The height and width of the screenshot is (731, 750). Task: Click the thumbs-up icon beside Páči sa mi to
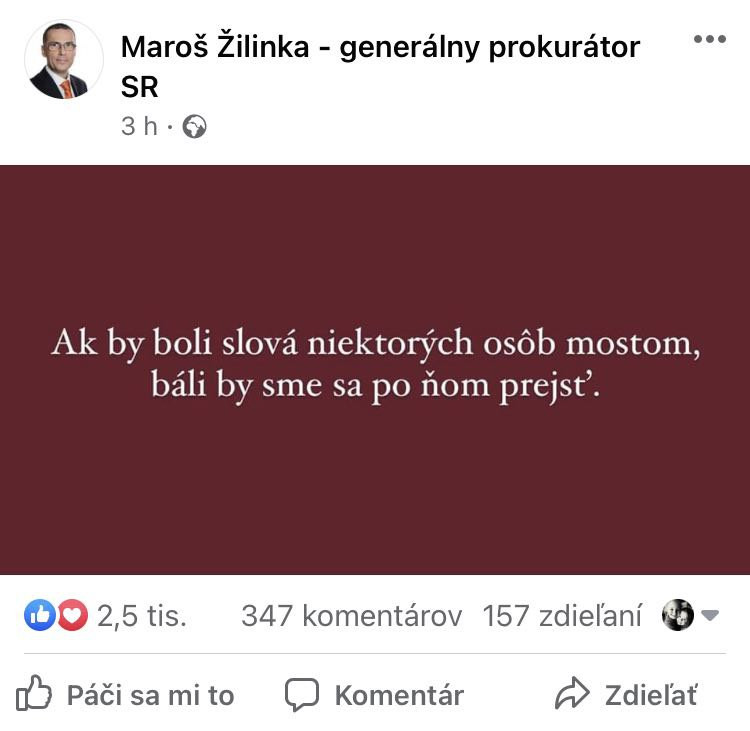point(33,692)
